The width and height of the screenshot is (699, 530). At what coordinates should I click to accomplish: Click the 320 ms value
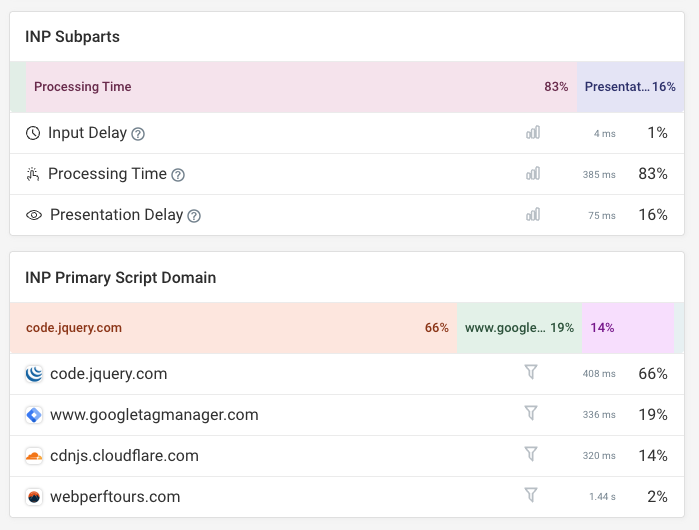tap(599, 456)
